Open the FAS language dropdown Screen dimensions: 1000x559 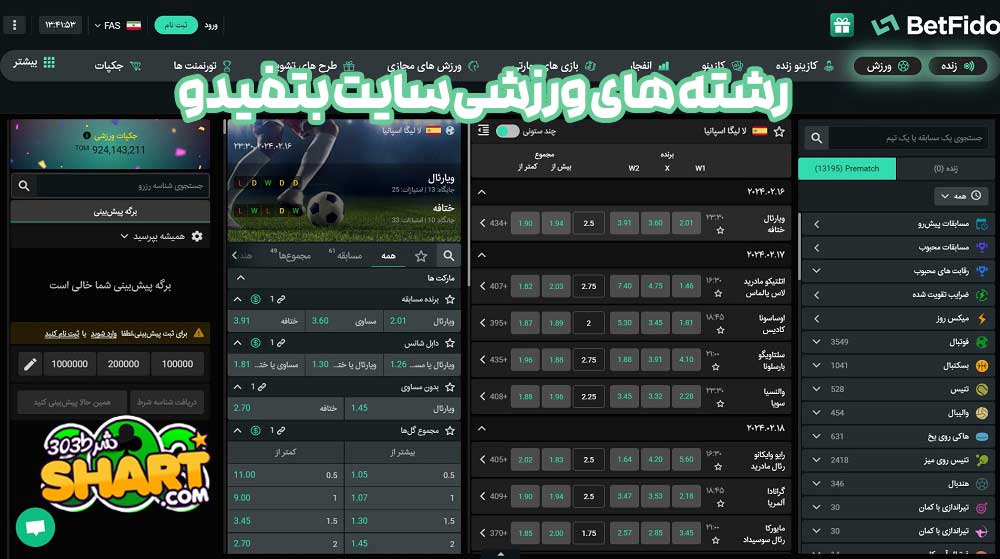click(117, 25)
